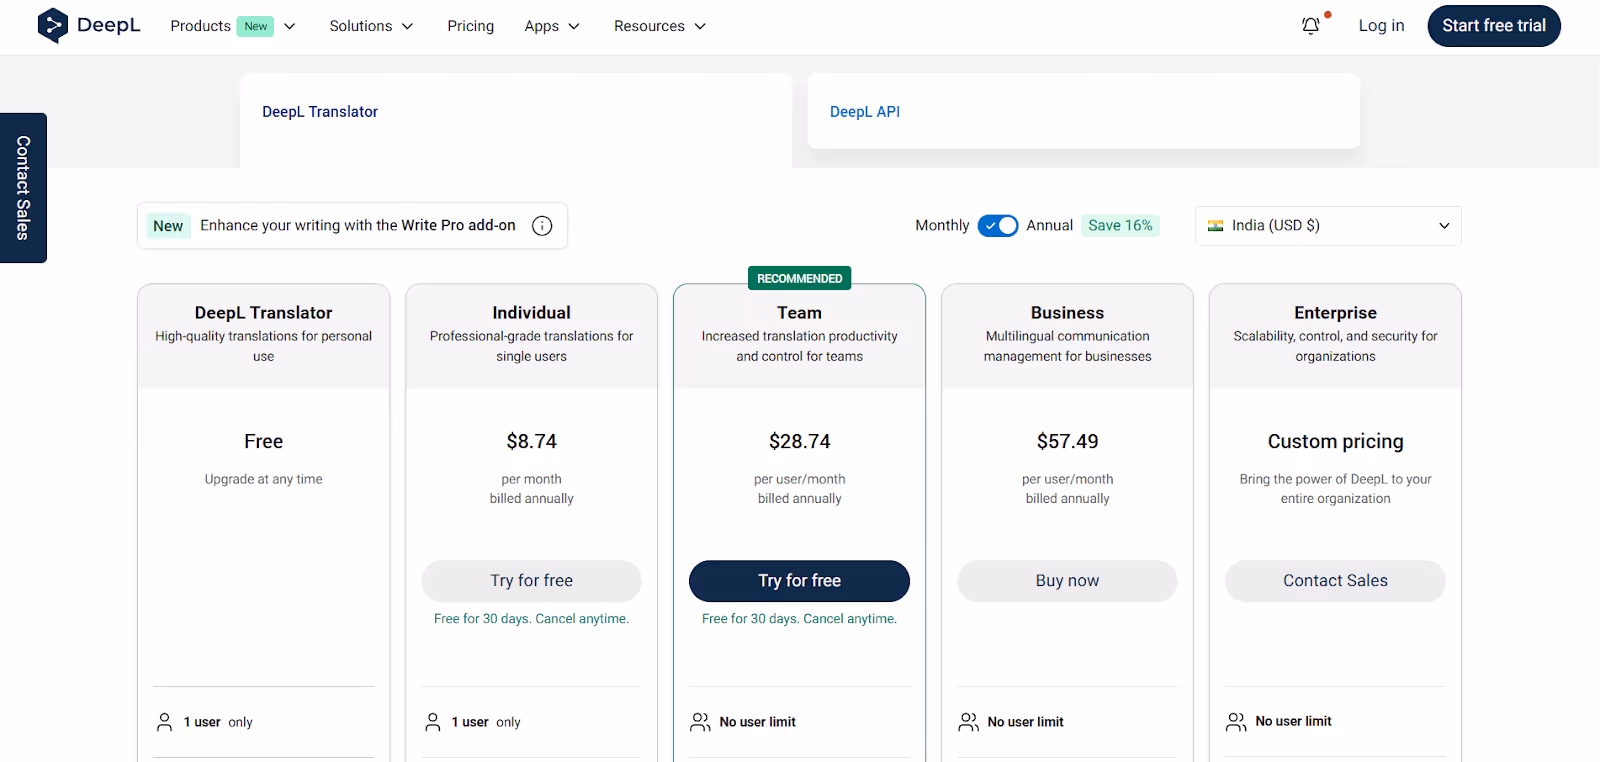Viewport: 1600px width, 762px height.
Task: Click the Log in link
Action: 1381,26
